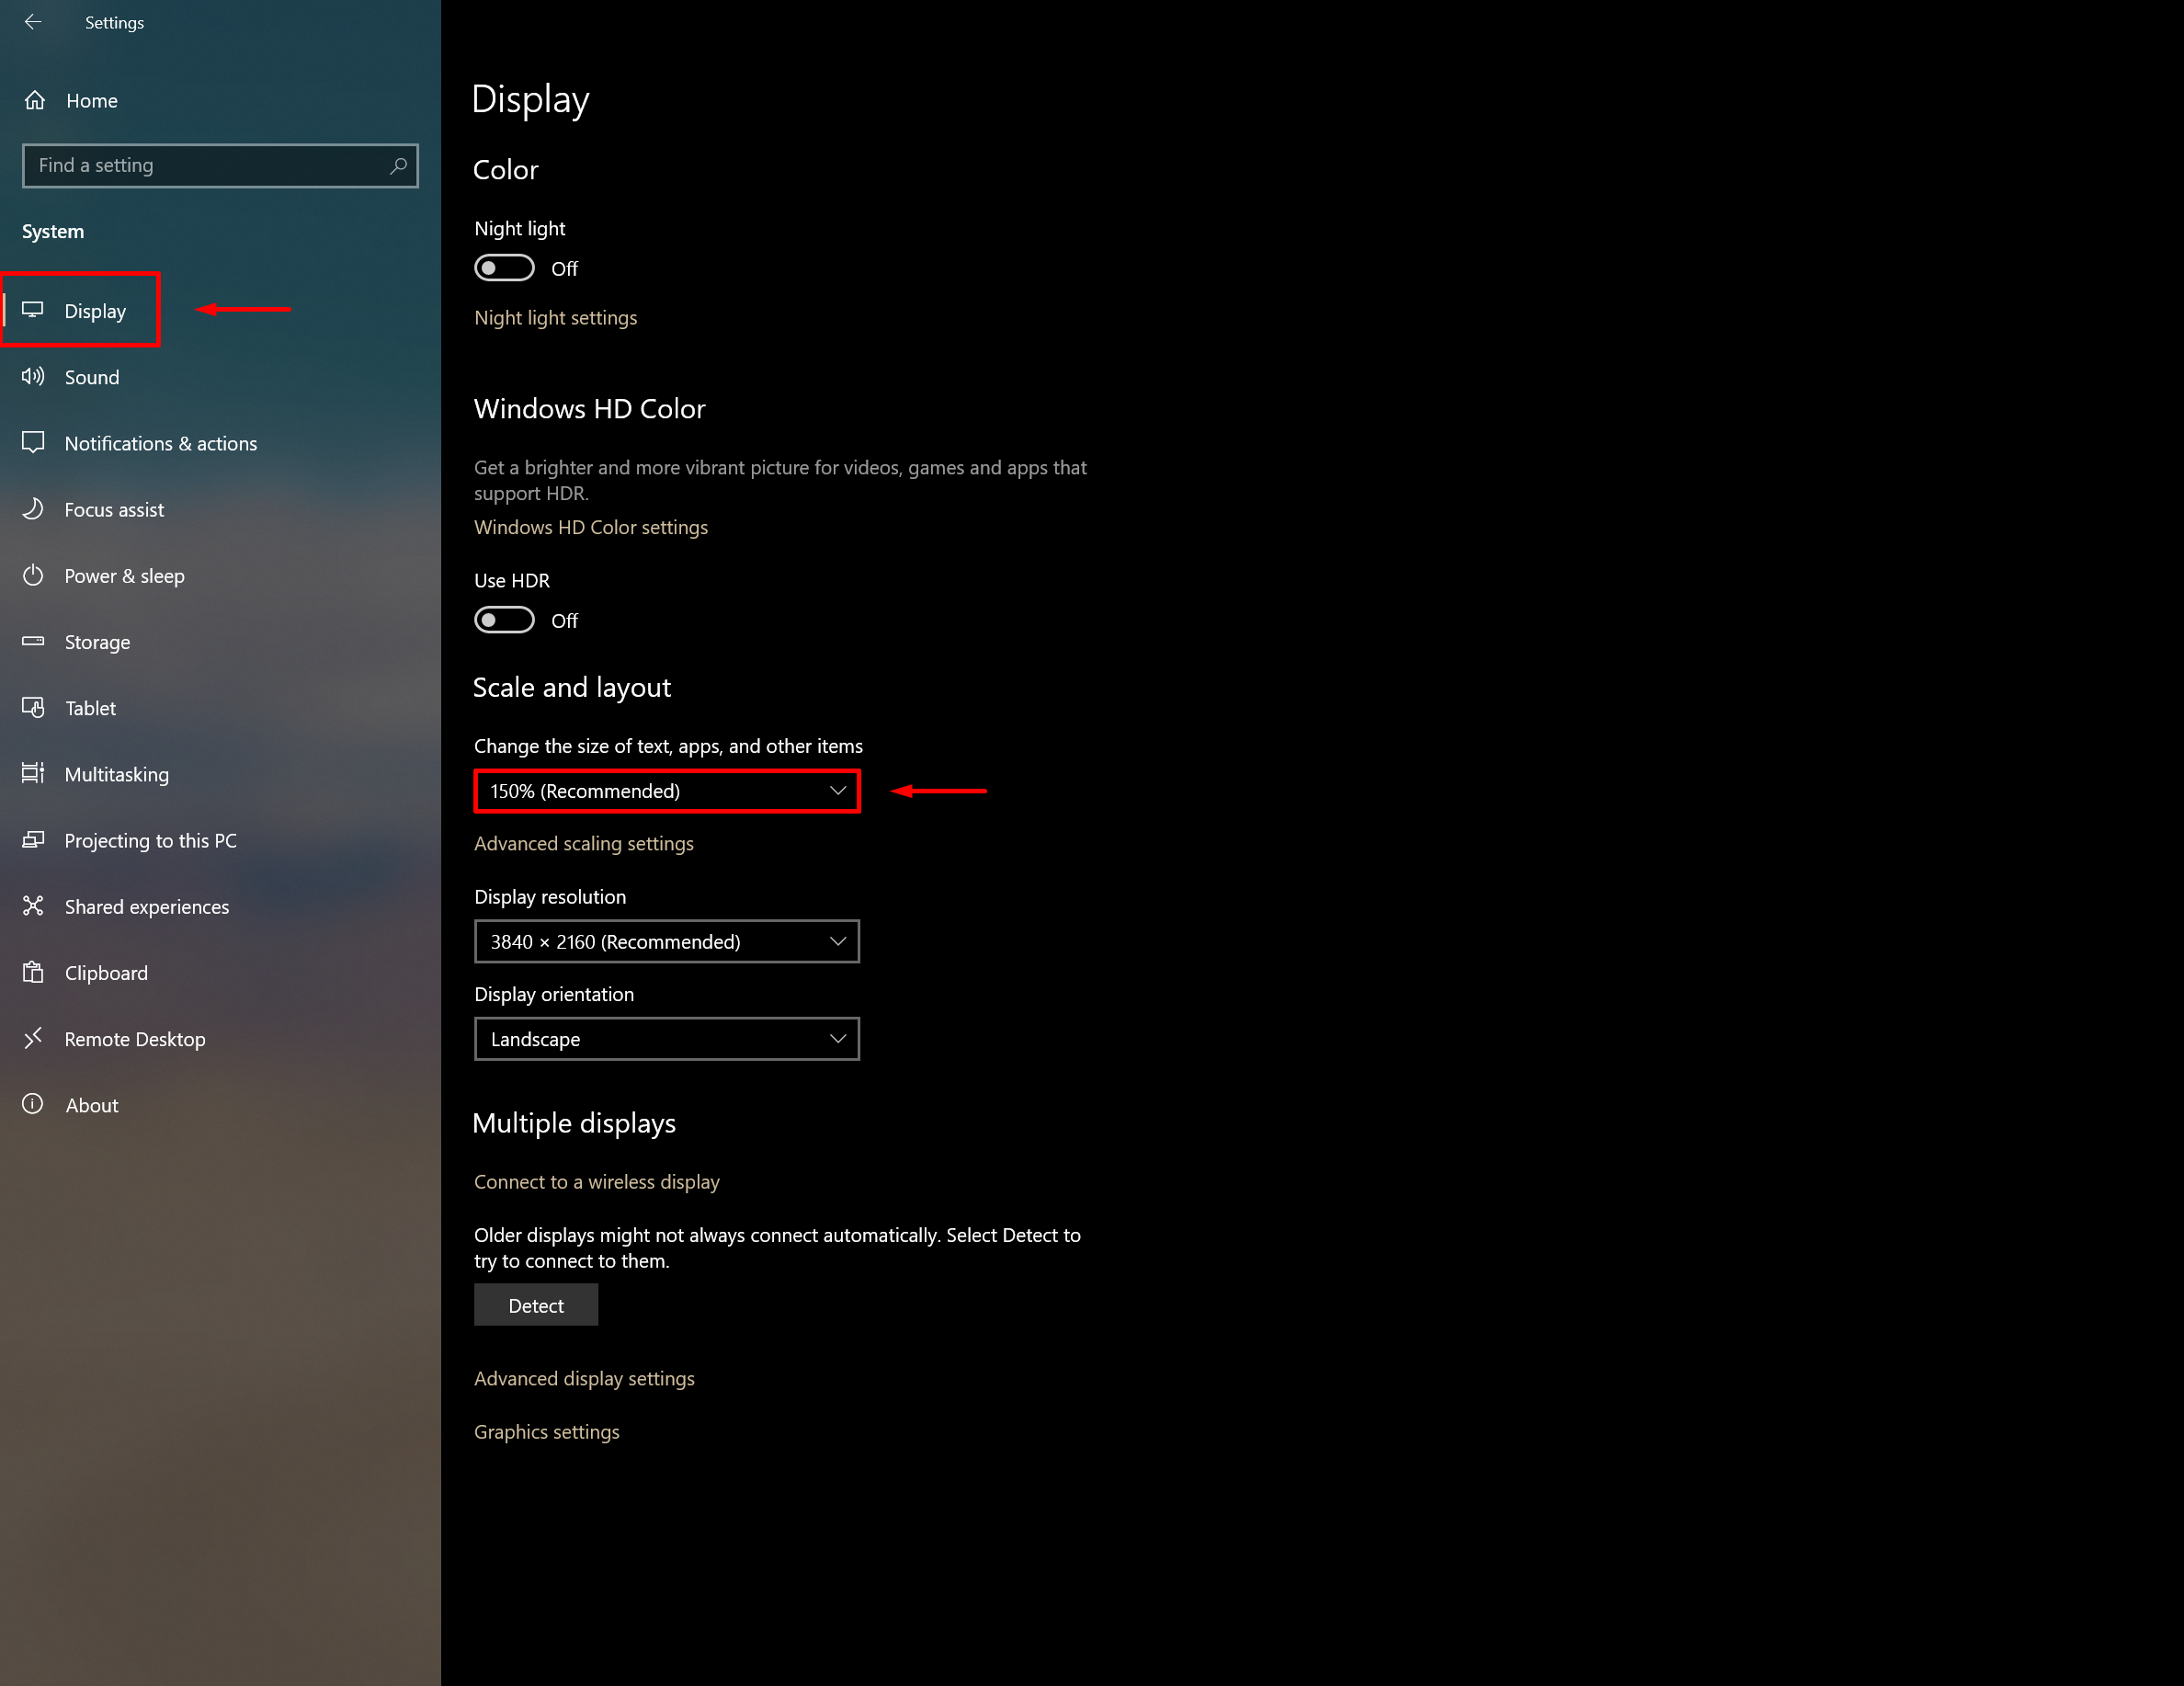
Task: Open Sound via its speaker icon
Action: (33, 376)
